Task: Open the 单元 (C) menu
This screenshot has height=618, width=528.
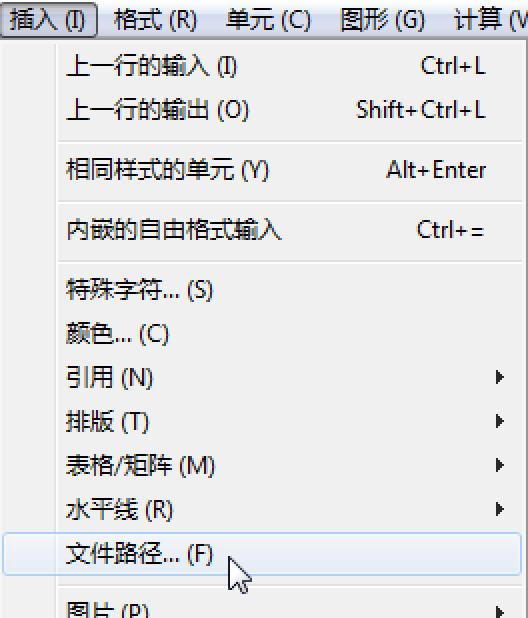Action: (268, 20)
